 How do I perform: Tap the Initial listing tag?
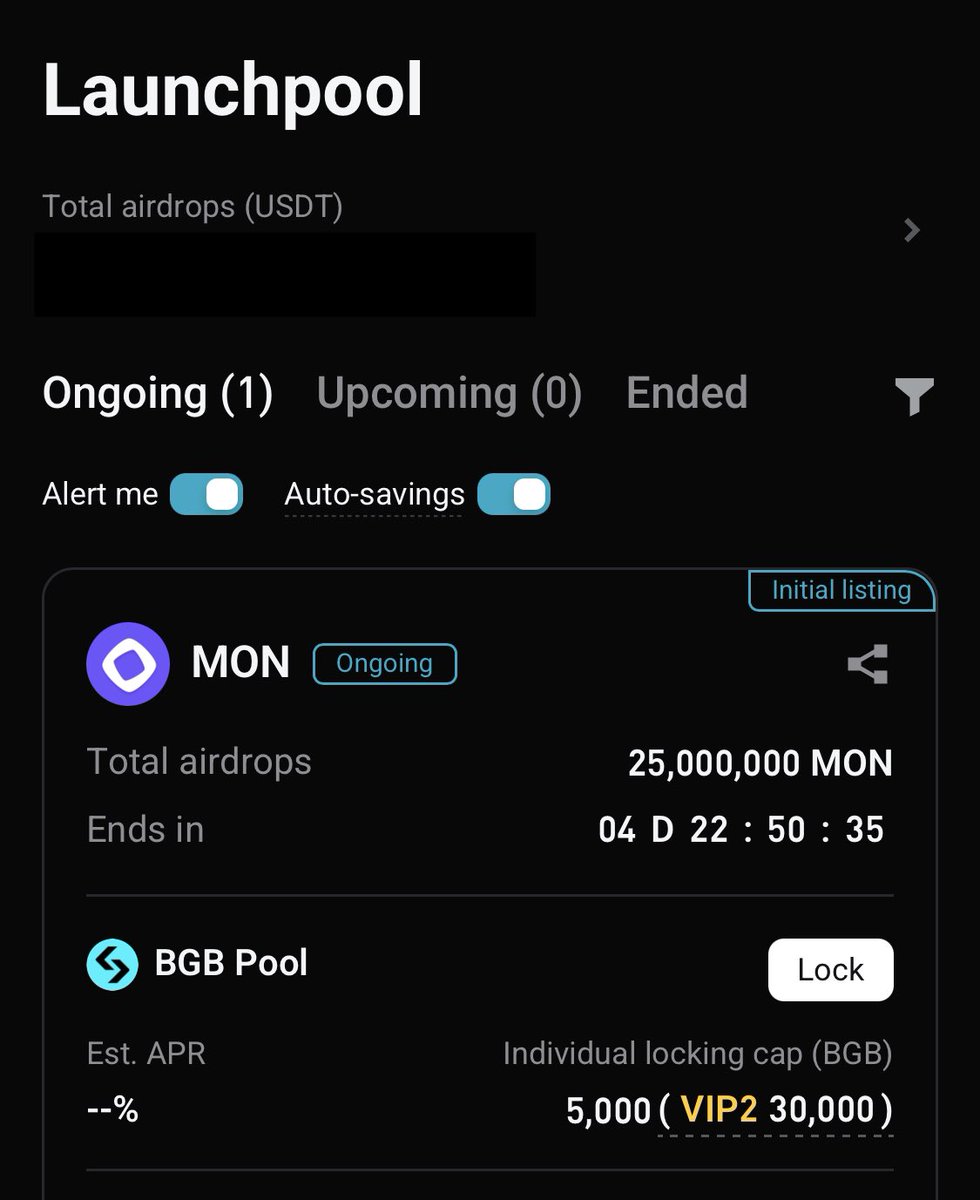point(841,590)
